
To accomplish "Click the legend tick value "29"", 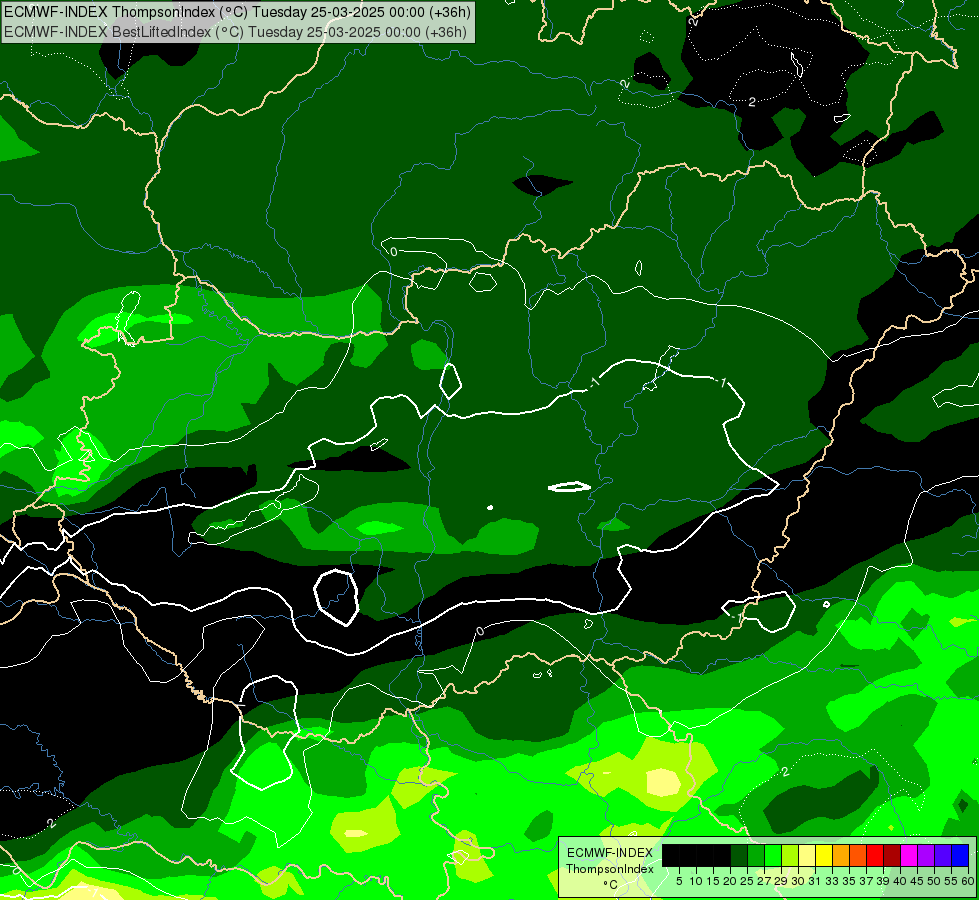I will tap(782, 881).
